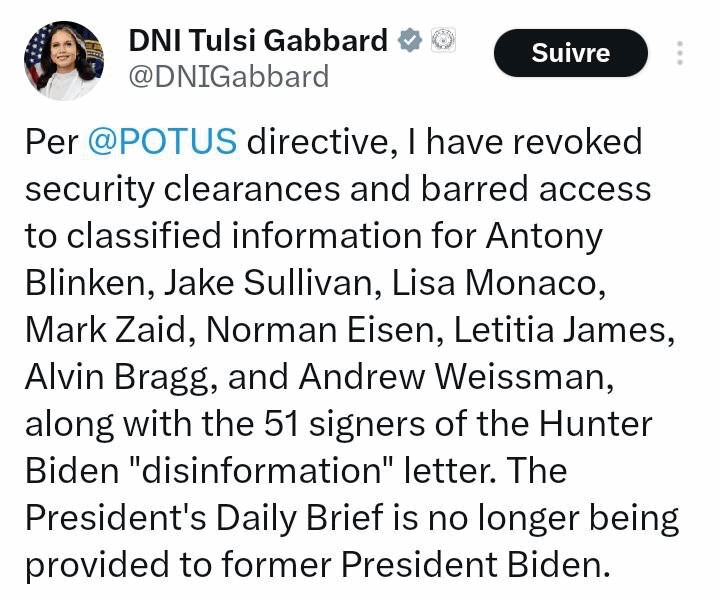Open the @POTUS mention link
The height and width of the screenshot is (600, 720).
(x=163, y=141)
